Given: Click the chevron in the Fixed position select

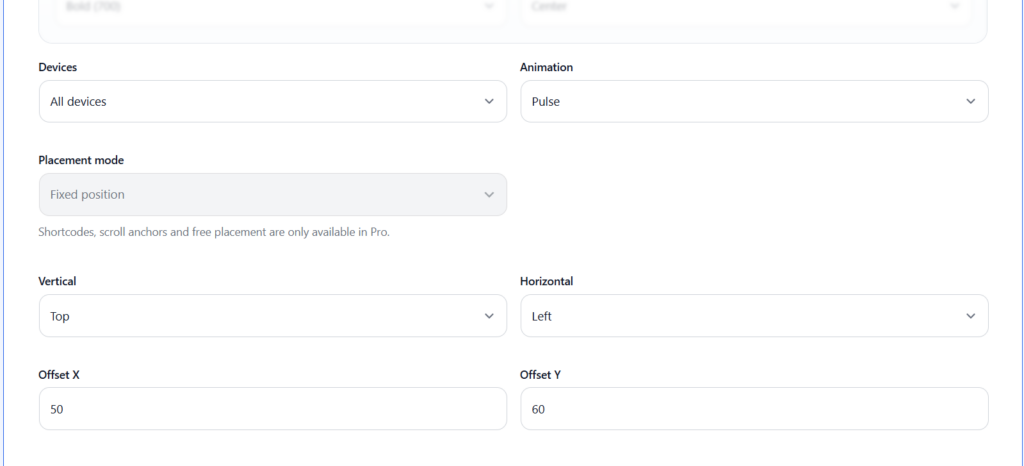Looking at the screenshot, I should click(x=489, y=194).
